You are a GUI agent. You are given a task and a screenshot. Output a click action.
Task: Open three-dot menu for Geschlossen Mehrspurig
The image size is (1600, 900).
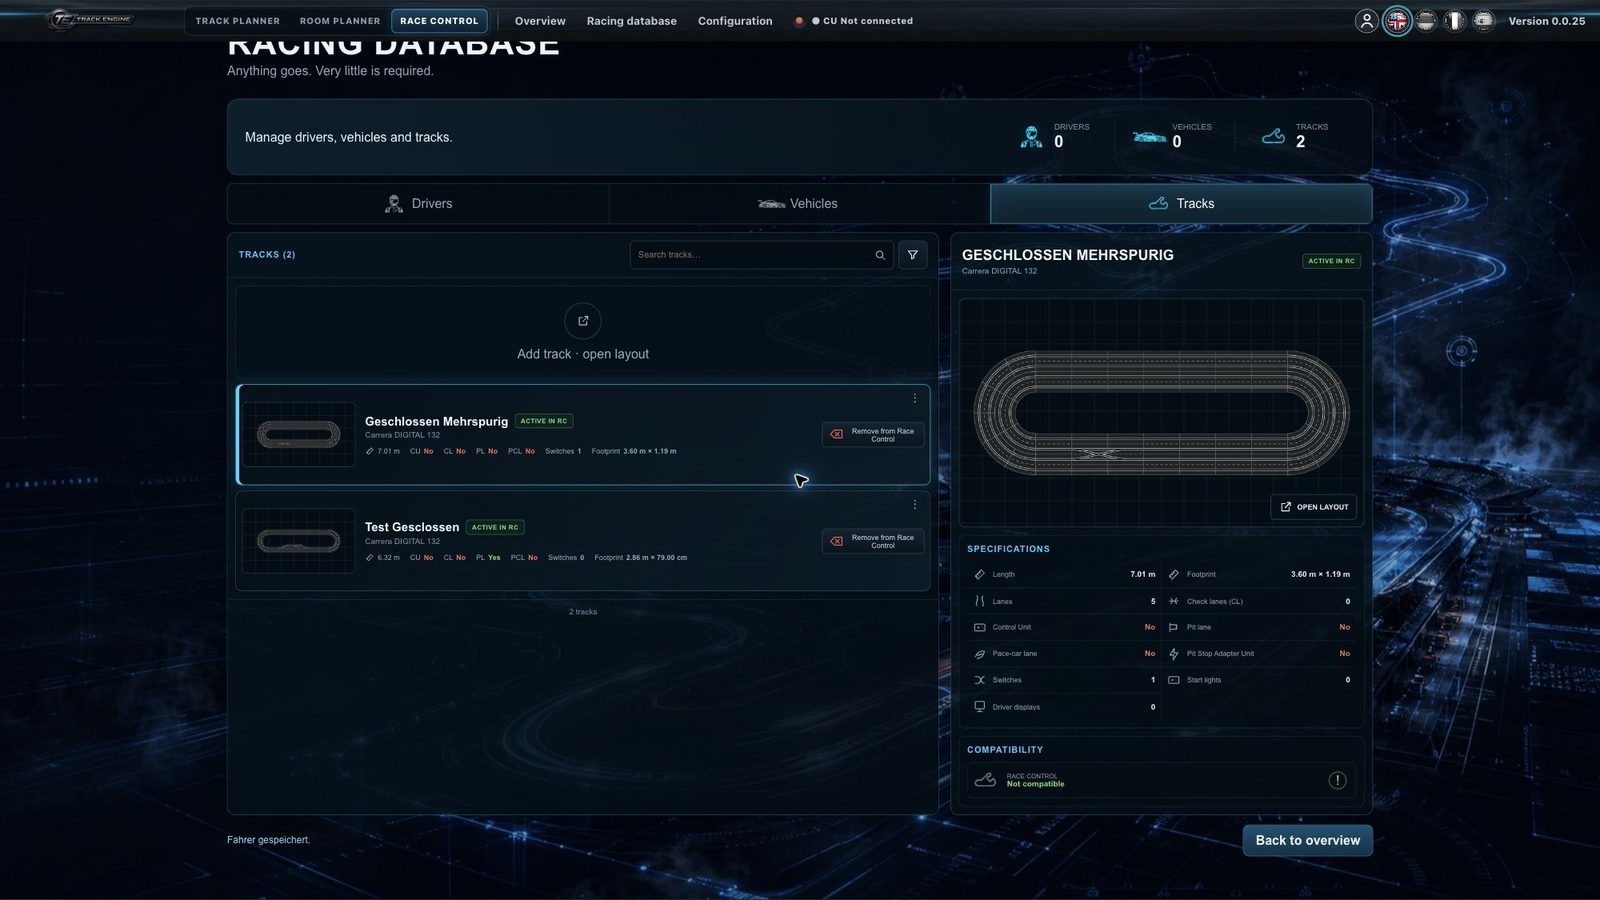pos(914,399)
